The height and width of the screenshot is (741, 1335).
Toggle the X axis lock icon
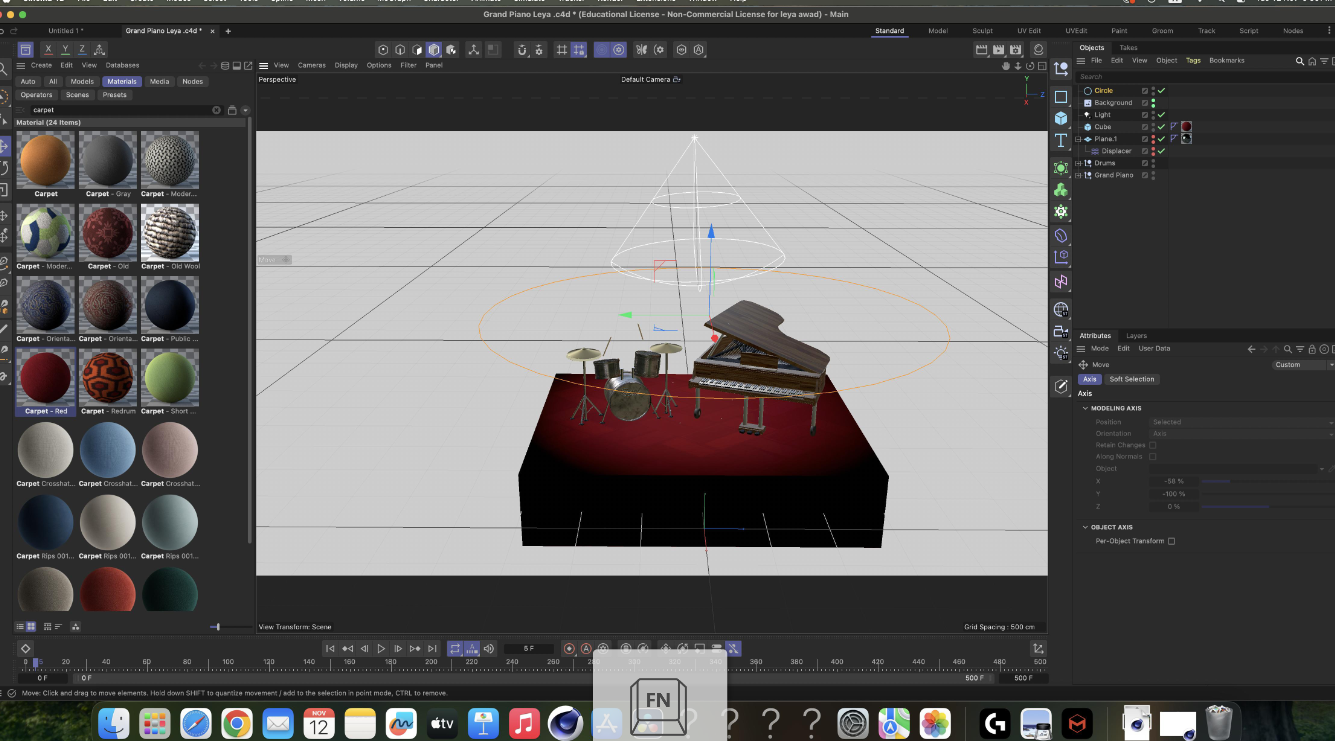(x=49, y=50)
